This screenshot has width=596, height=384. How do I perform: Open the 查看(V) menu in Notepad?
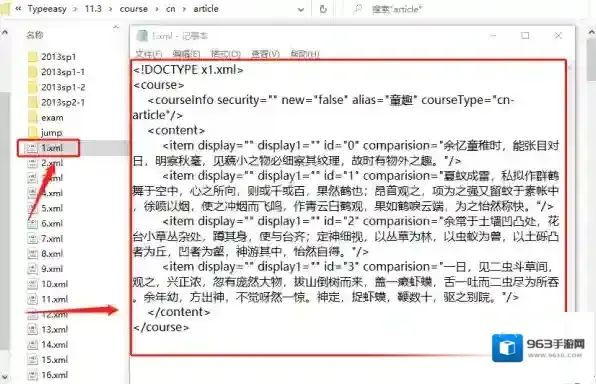coord(265,54)
